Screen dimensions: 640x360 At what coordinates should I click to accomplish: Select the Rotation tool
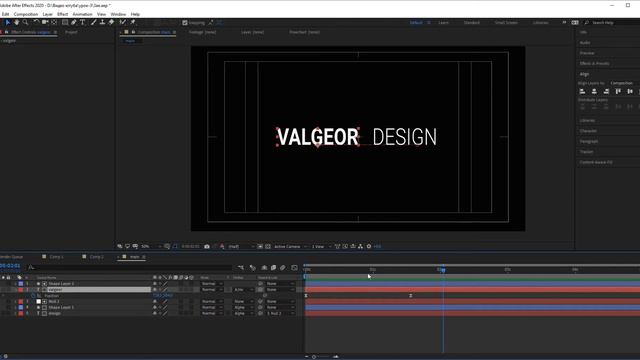[x=36, y=22]
